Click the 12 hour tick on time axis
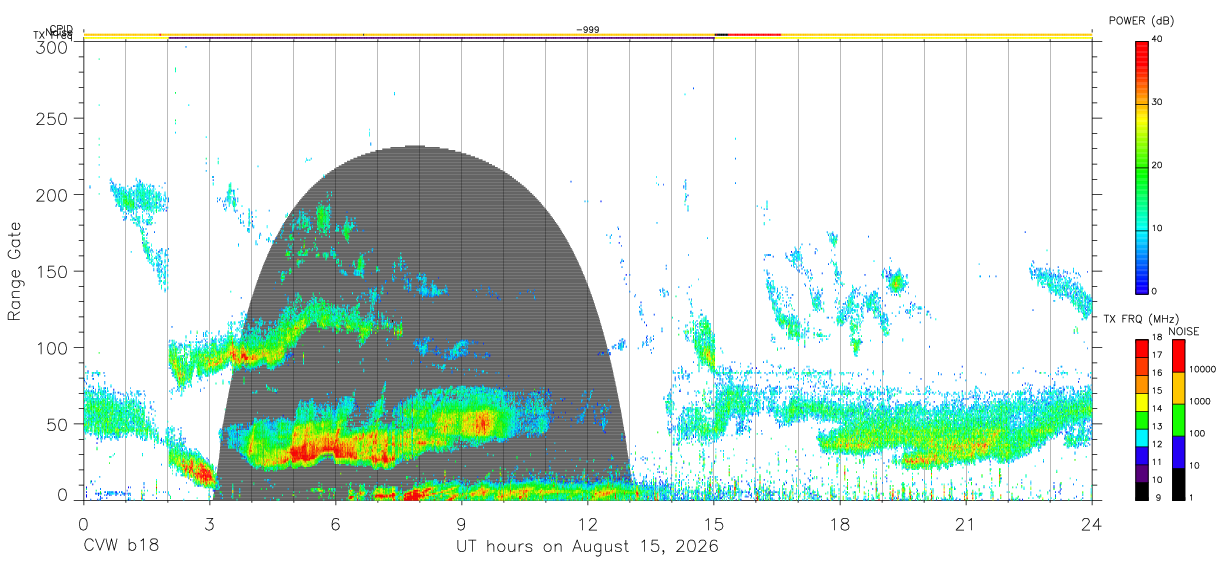Viewport: 1228px width, 567px height. point(588,524)
